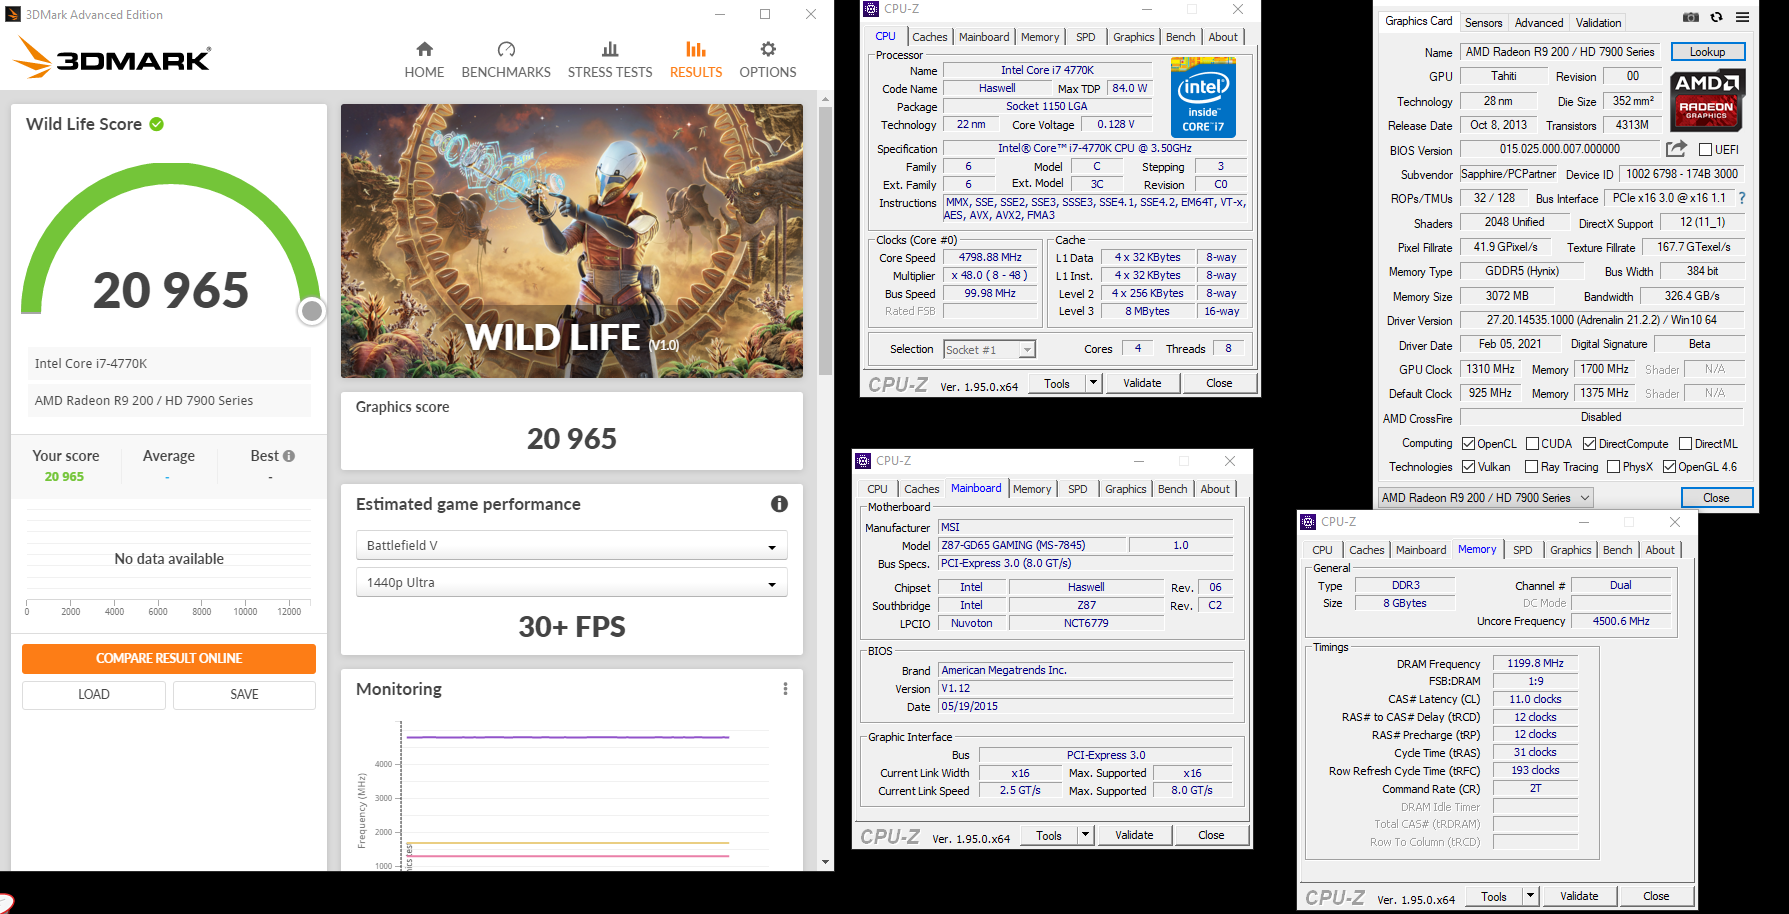1789x914 pixels.
Task: Open Graphics tab in the CPU-Z CPU window
Action: pyautogui.click(x=1134, y=37)
